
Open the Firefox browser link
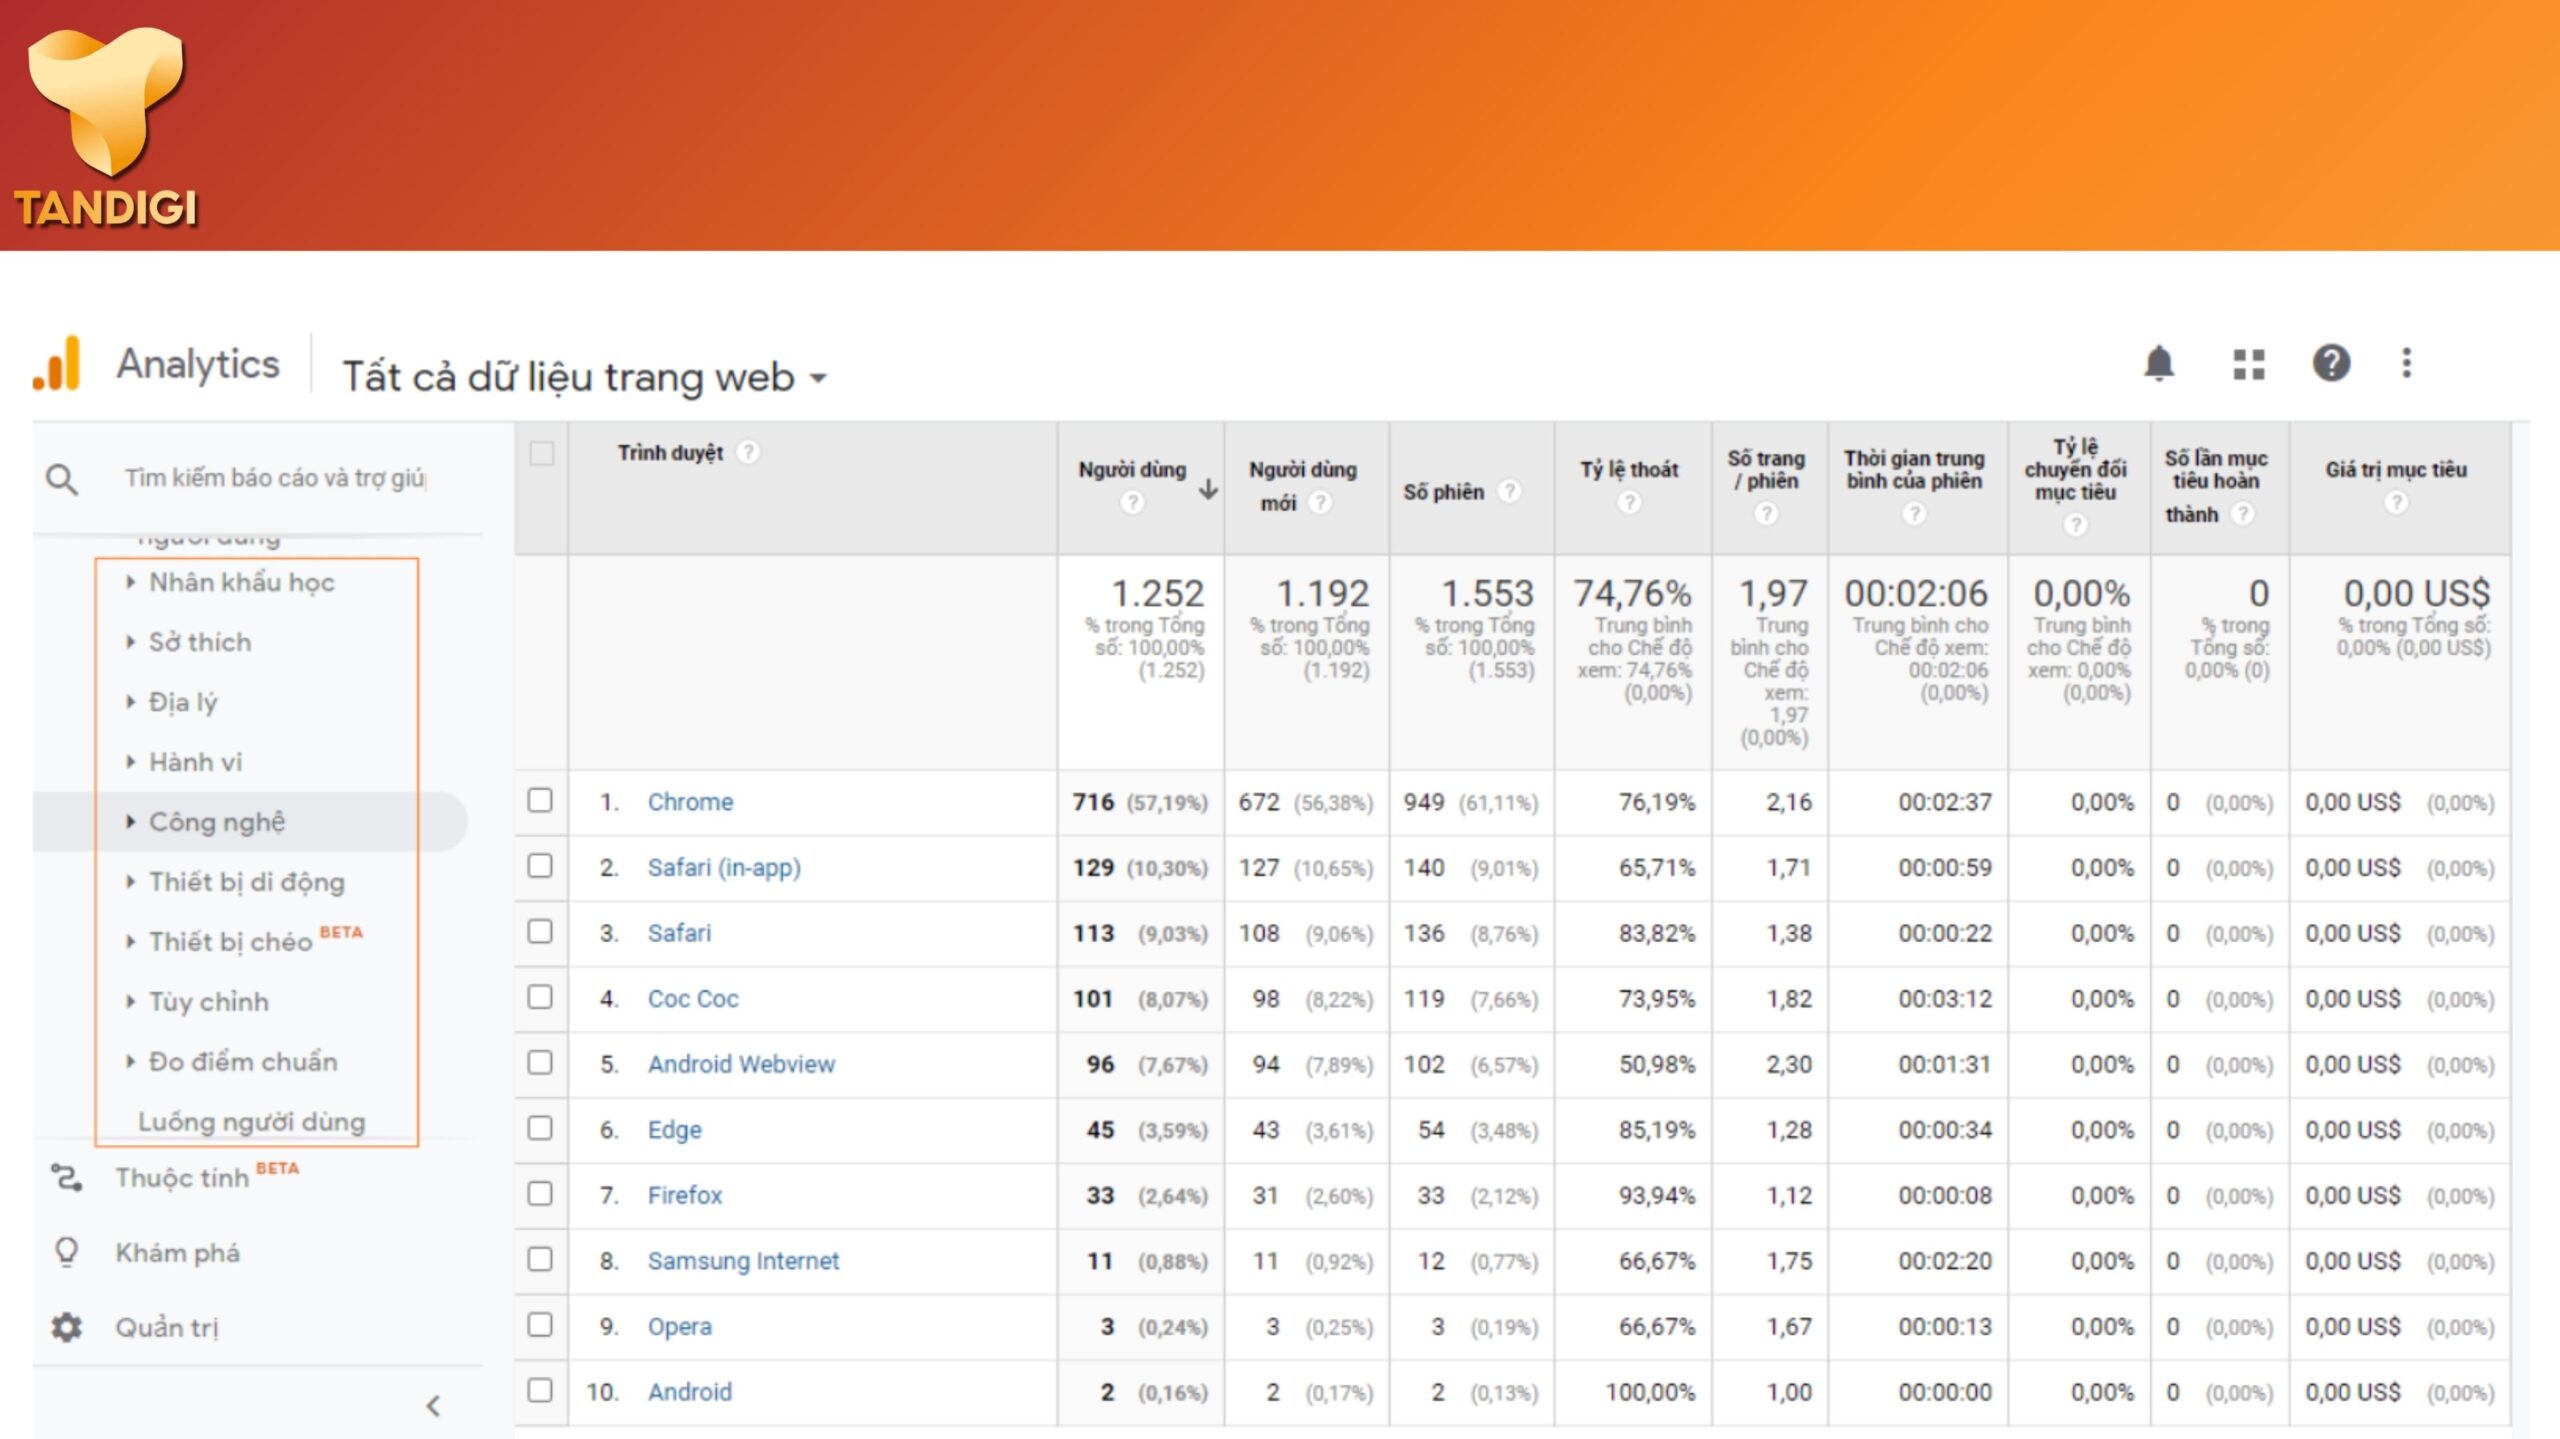685,1195
